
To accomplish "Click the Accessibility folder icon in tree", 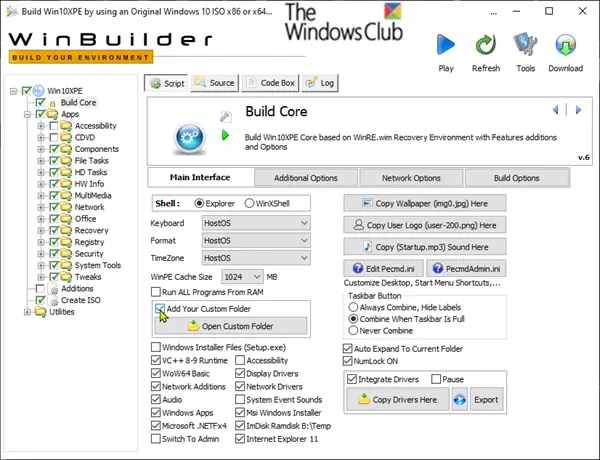I will [66, 126].
